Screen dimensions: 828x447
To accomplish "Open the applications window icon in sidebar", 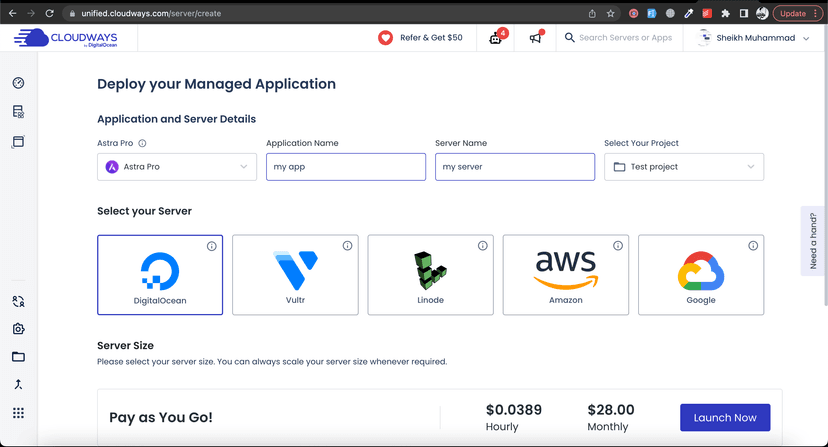I will (x=18, y=142).
